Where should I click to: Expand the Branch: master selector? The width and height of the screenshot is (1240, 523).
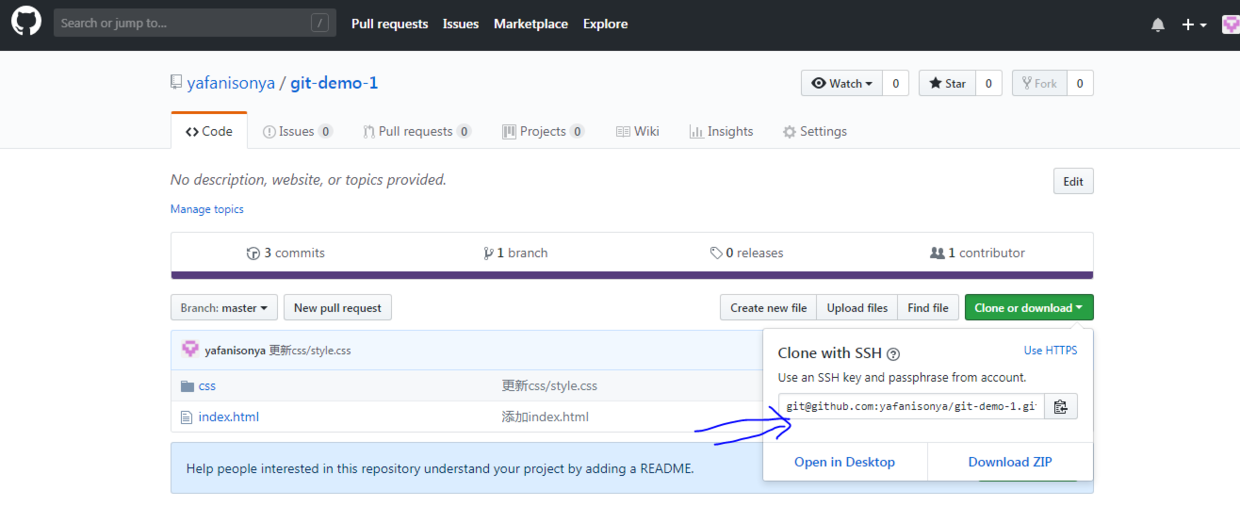click(x=224, y=308)
